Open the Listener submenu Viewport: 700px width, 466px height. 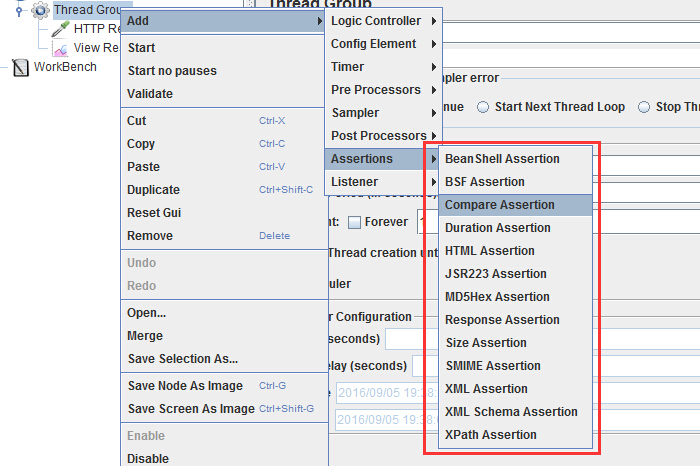[383, 182]
